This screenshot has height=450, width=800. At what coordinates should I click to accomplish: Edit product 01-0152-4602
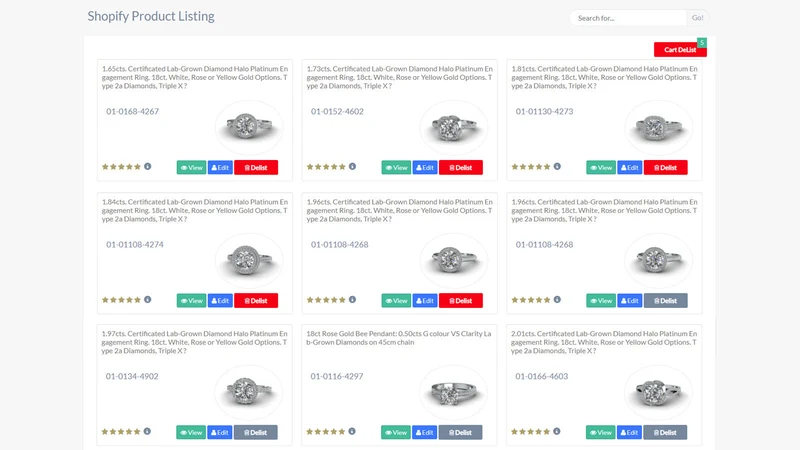[425, 167]
